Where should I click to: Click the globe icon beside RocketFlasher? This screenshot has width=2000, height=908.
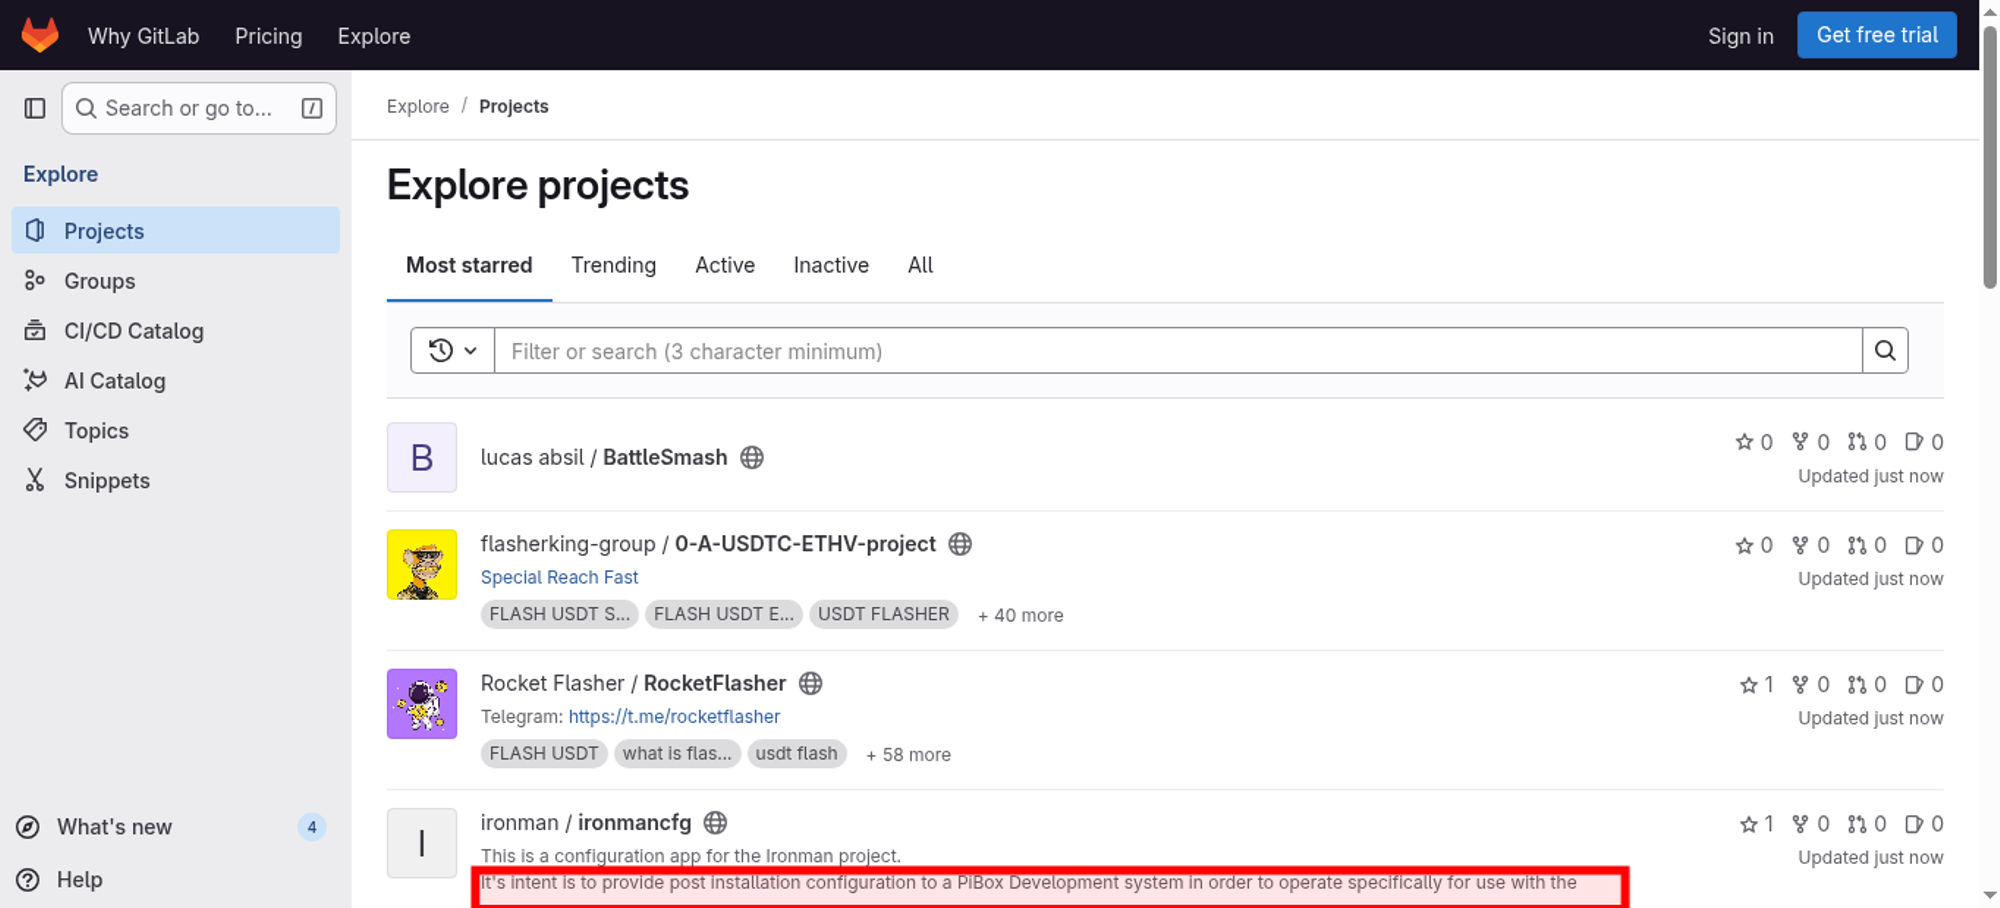[x=811, y=684]
